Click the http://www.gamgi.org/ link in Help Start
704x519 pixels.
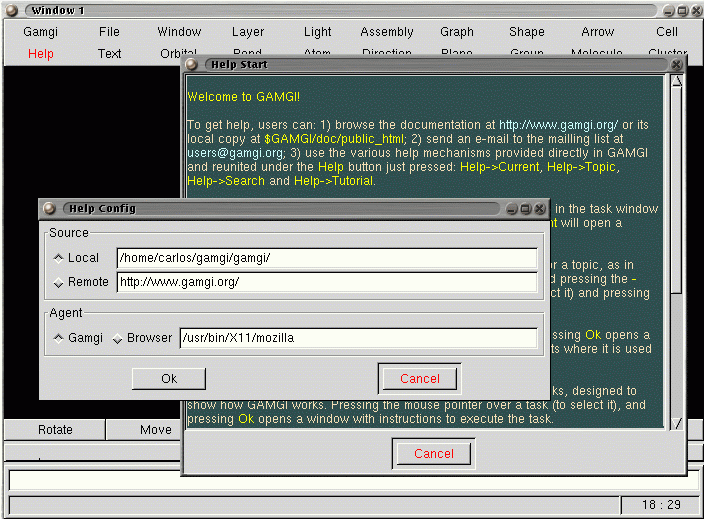558,125
